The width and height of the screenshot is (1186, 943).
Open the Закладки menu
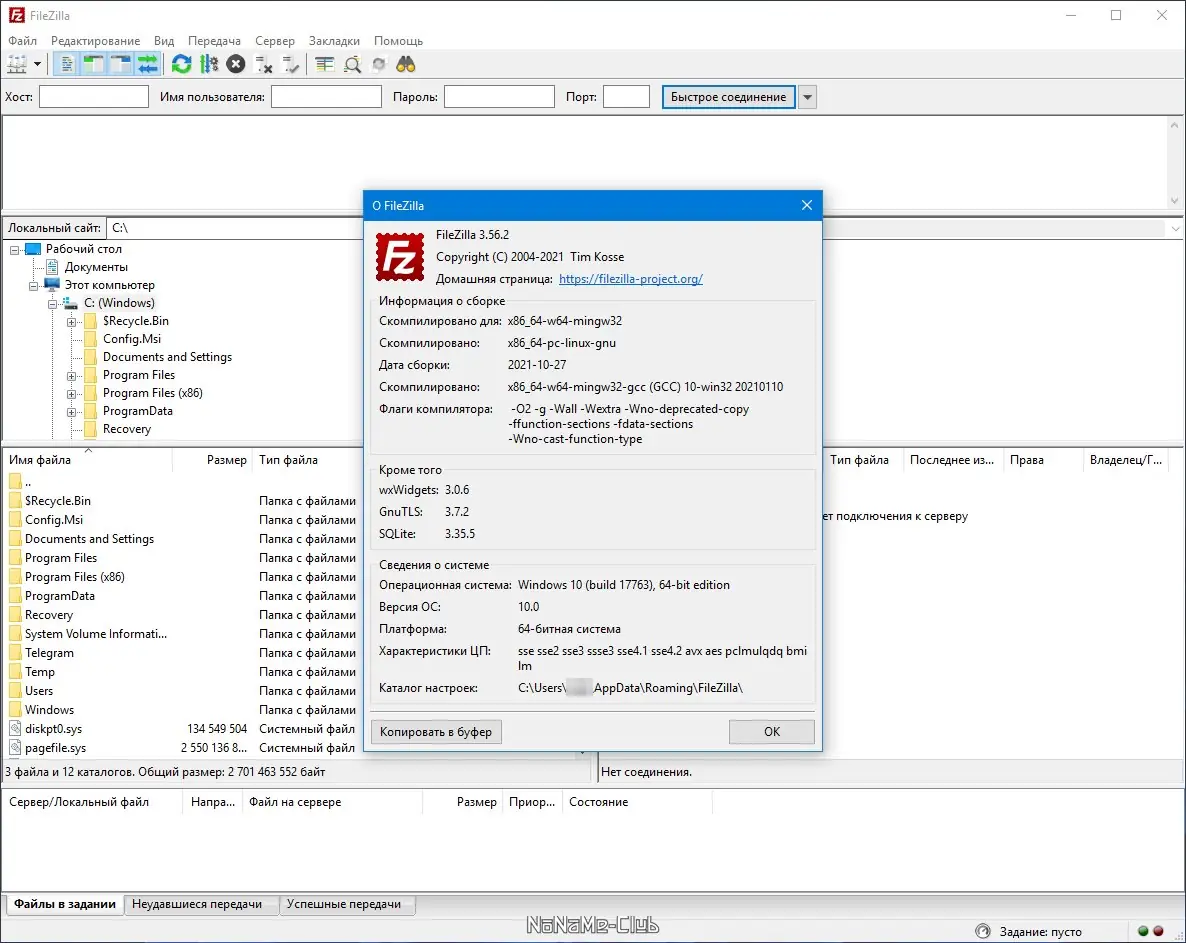point(334,41)
